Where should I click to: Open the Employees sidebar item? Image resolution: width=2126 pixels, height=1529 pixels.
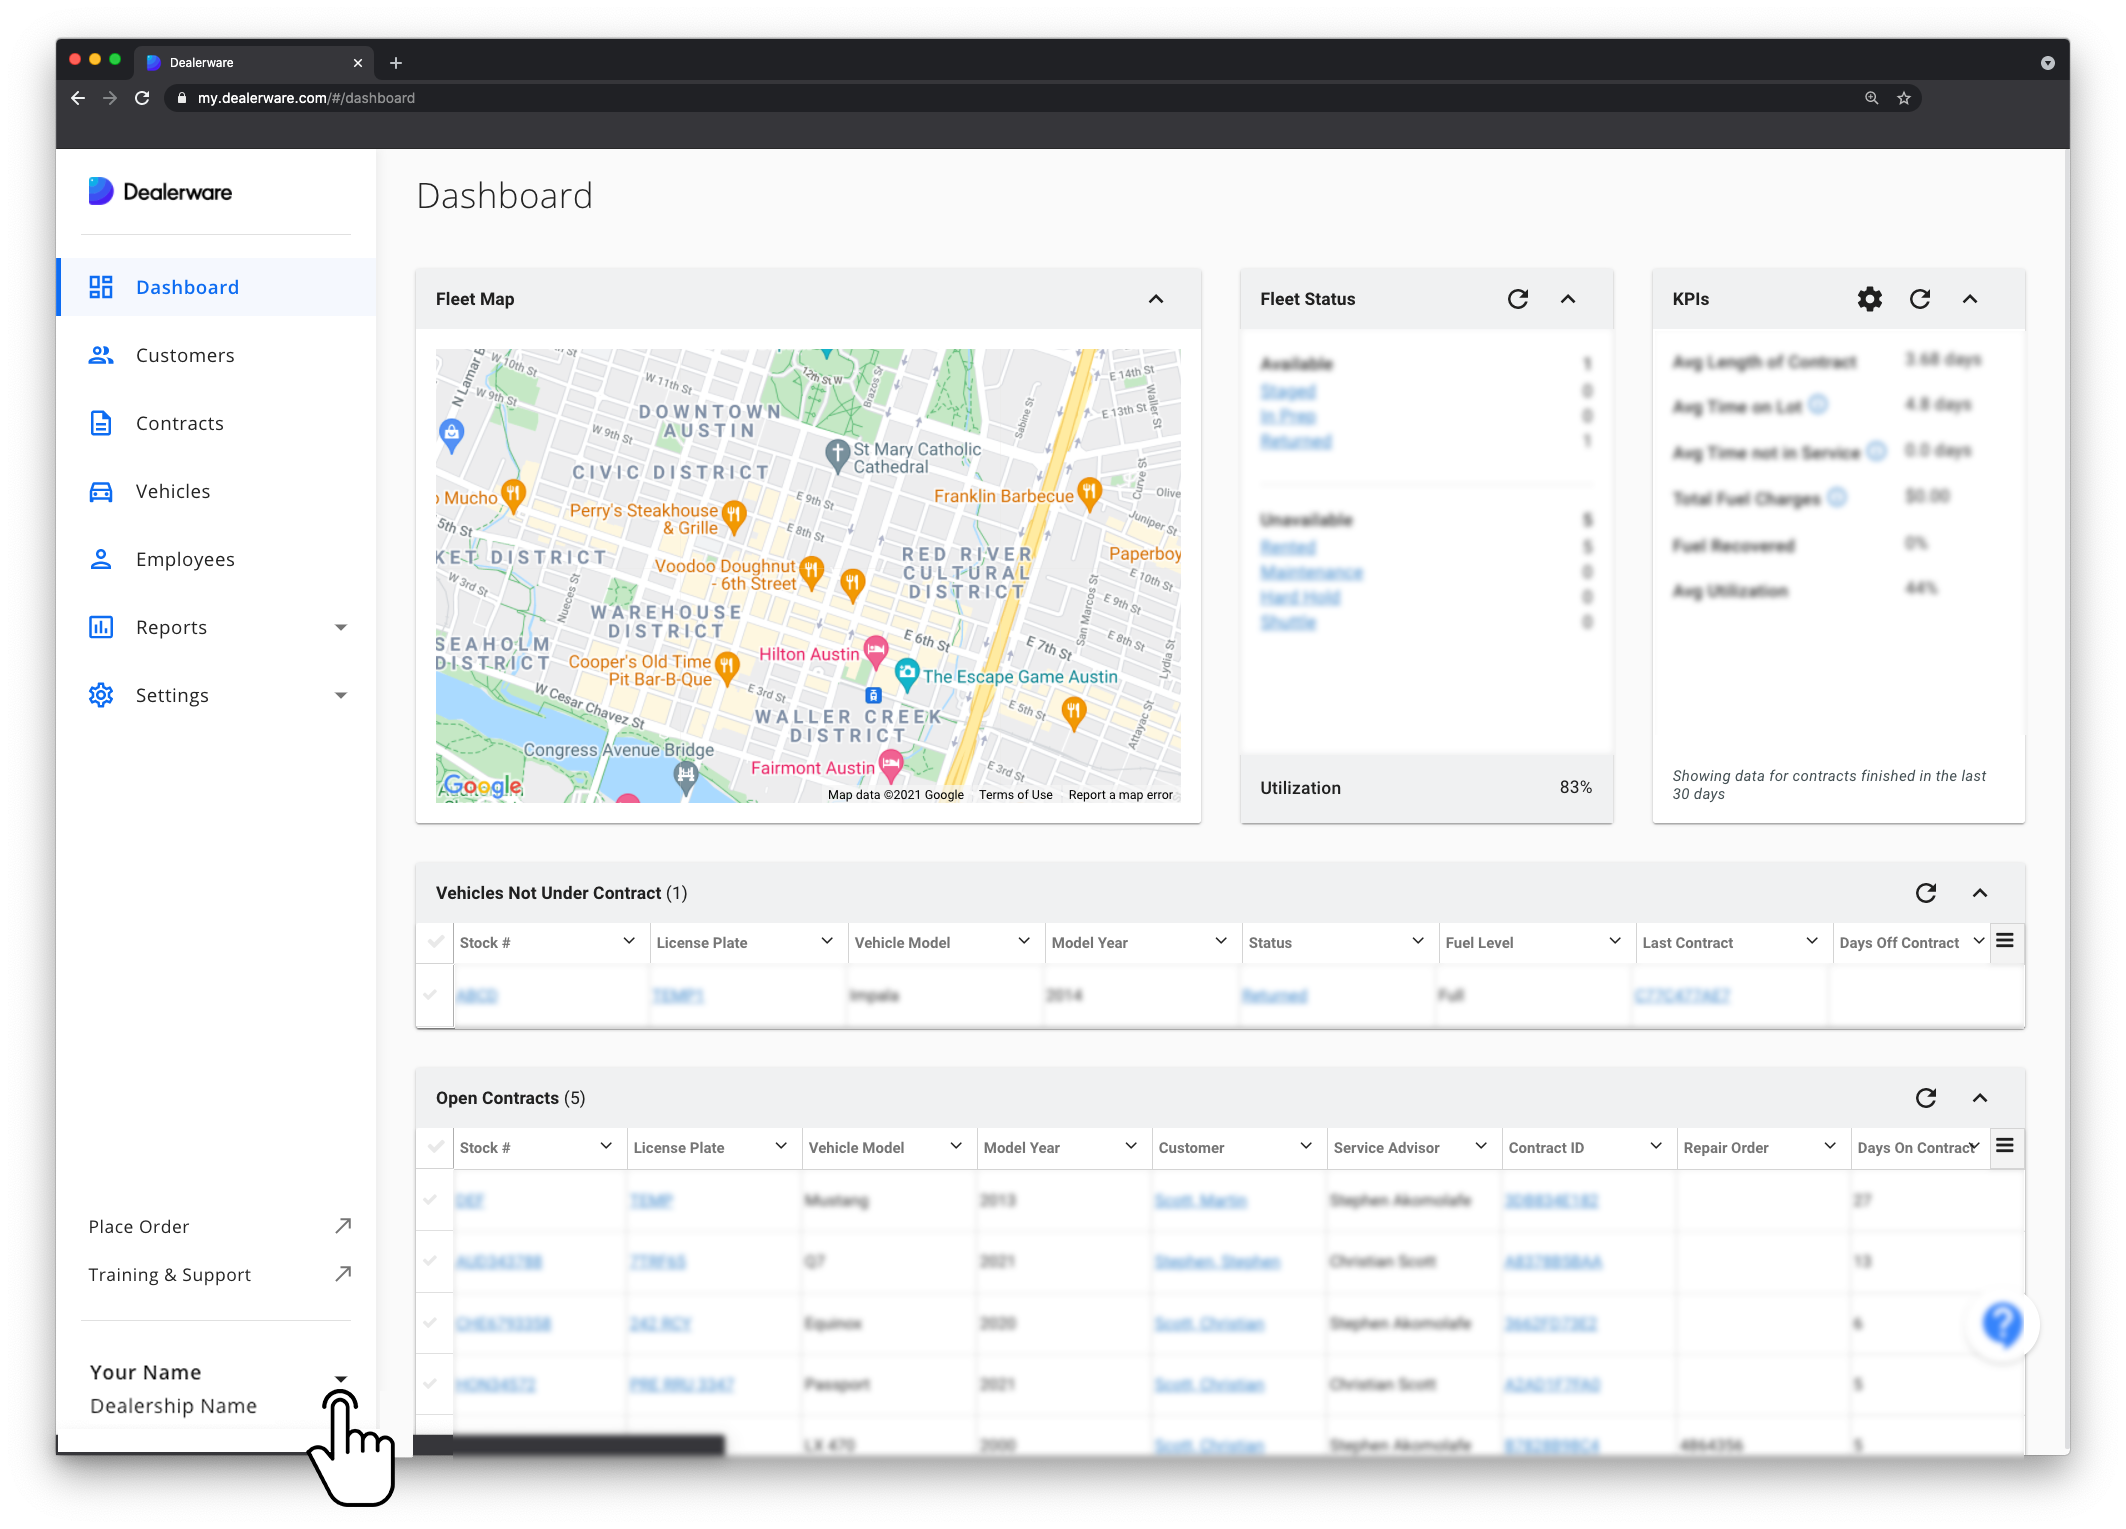[x=217, y=559]
